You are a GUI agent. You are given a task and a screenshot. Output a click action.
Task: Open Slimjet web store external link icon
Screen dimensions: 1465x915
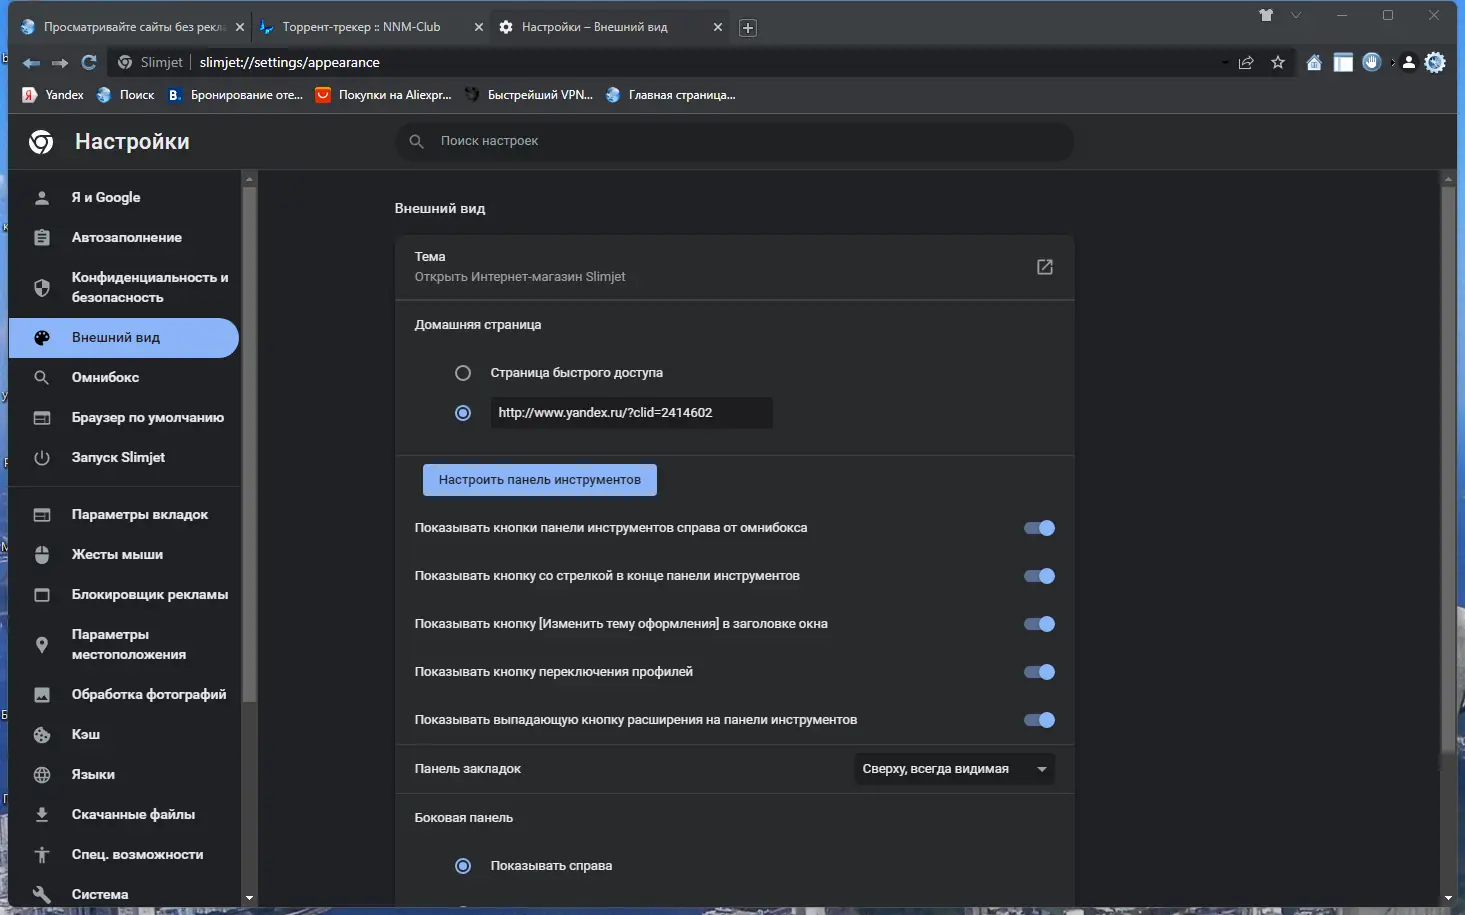[1044, 267]
